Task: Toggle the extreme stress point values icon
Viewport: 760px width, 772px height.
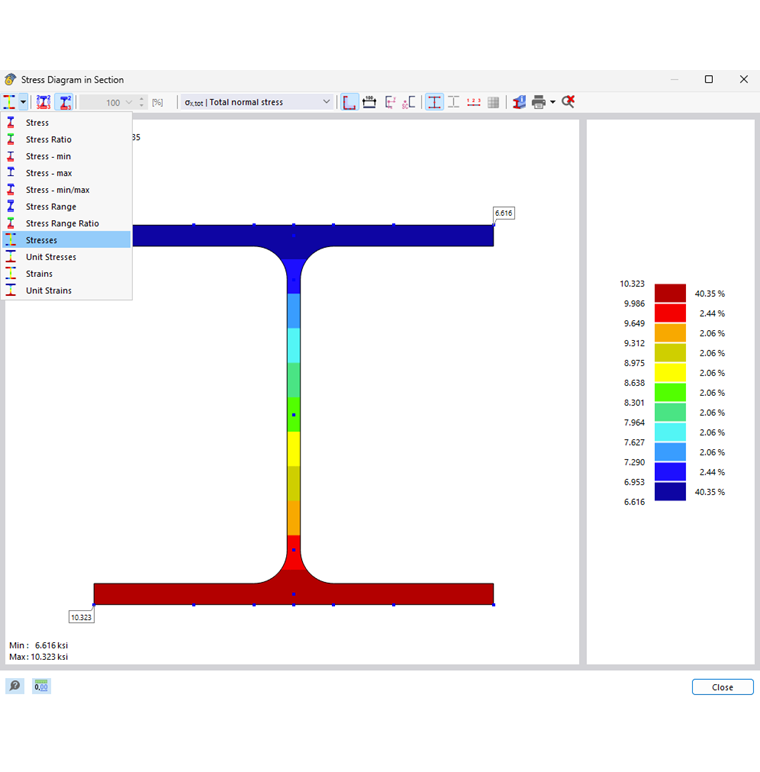Action: click(64, 102)
